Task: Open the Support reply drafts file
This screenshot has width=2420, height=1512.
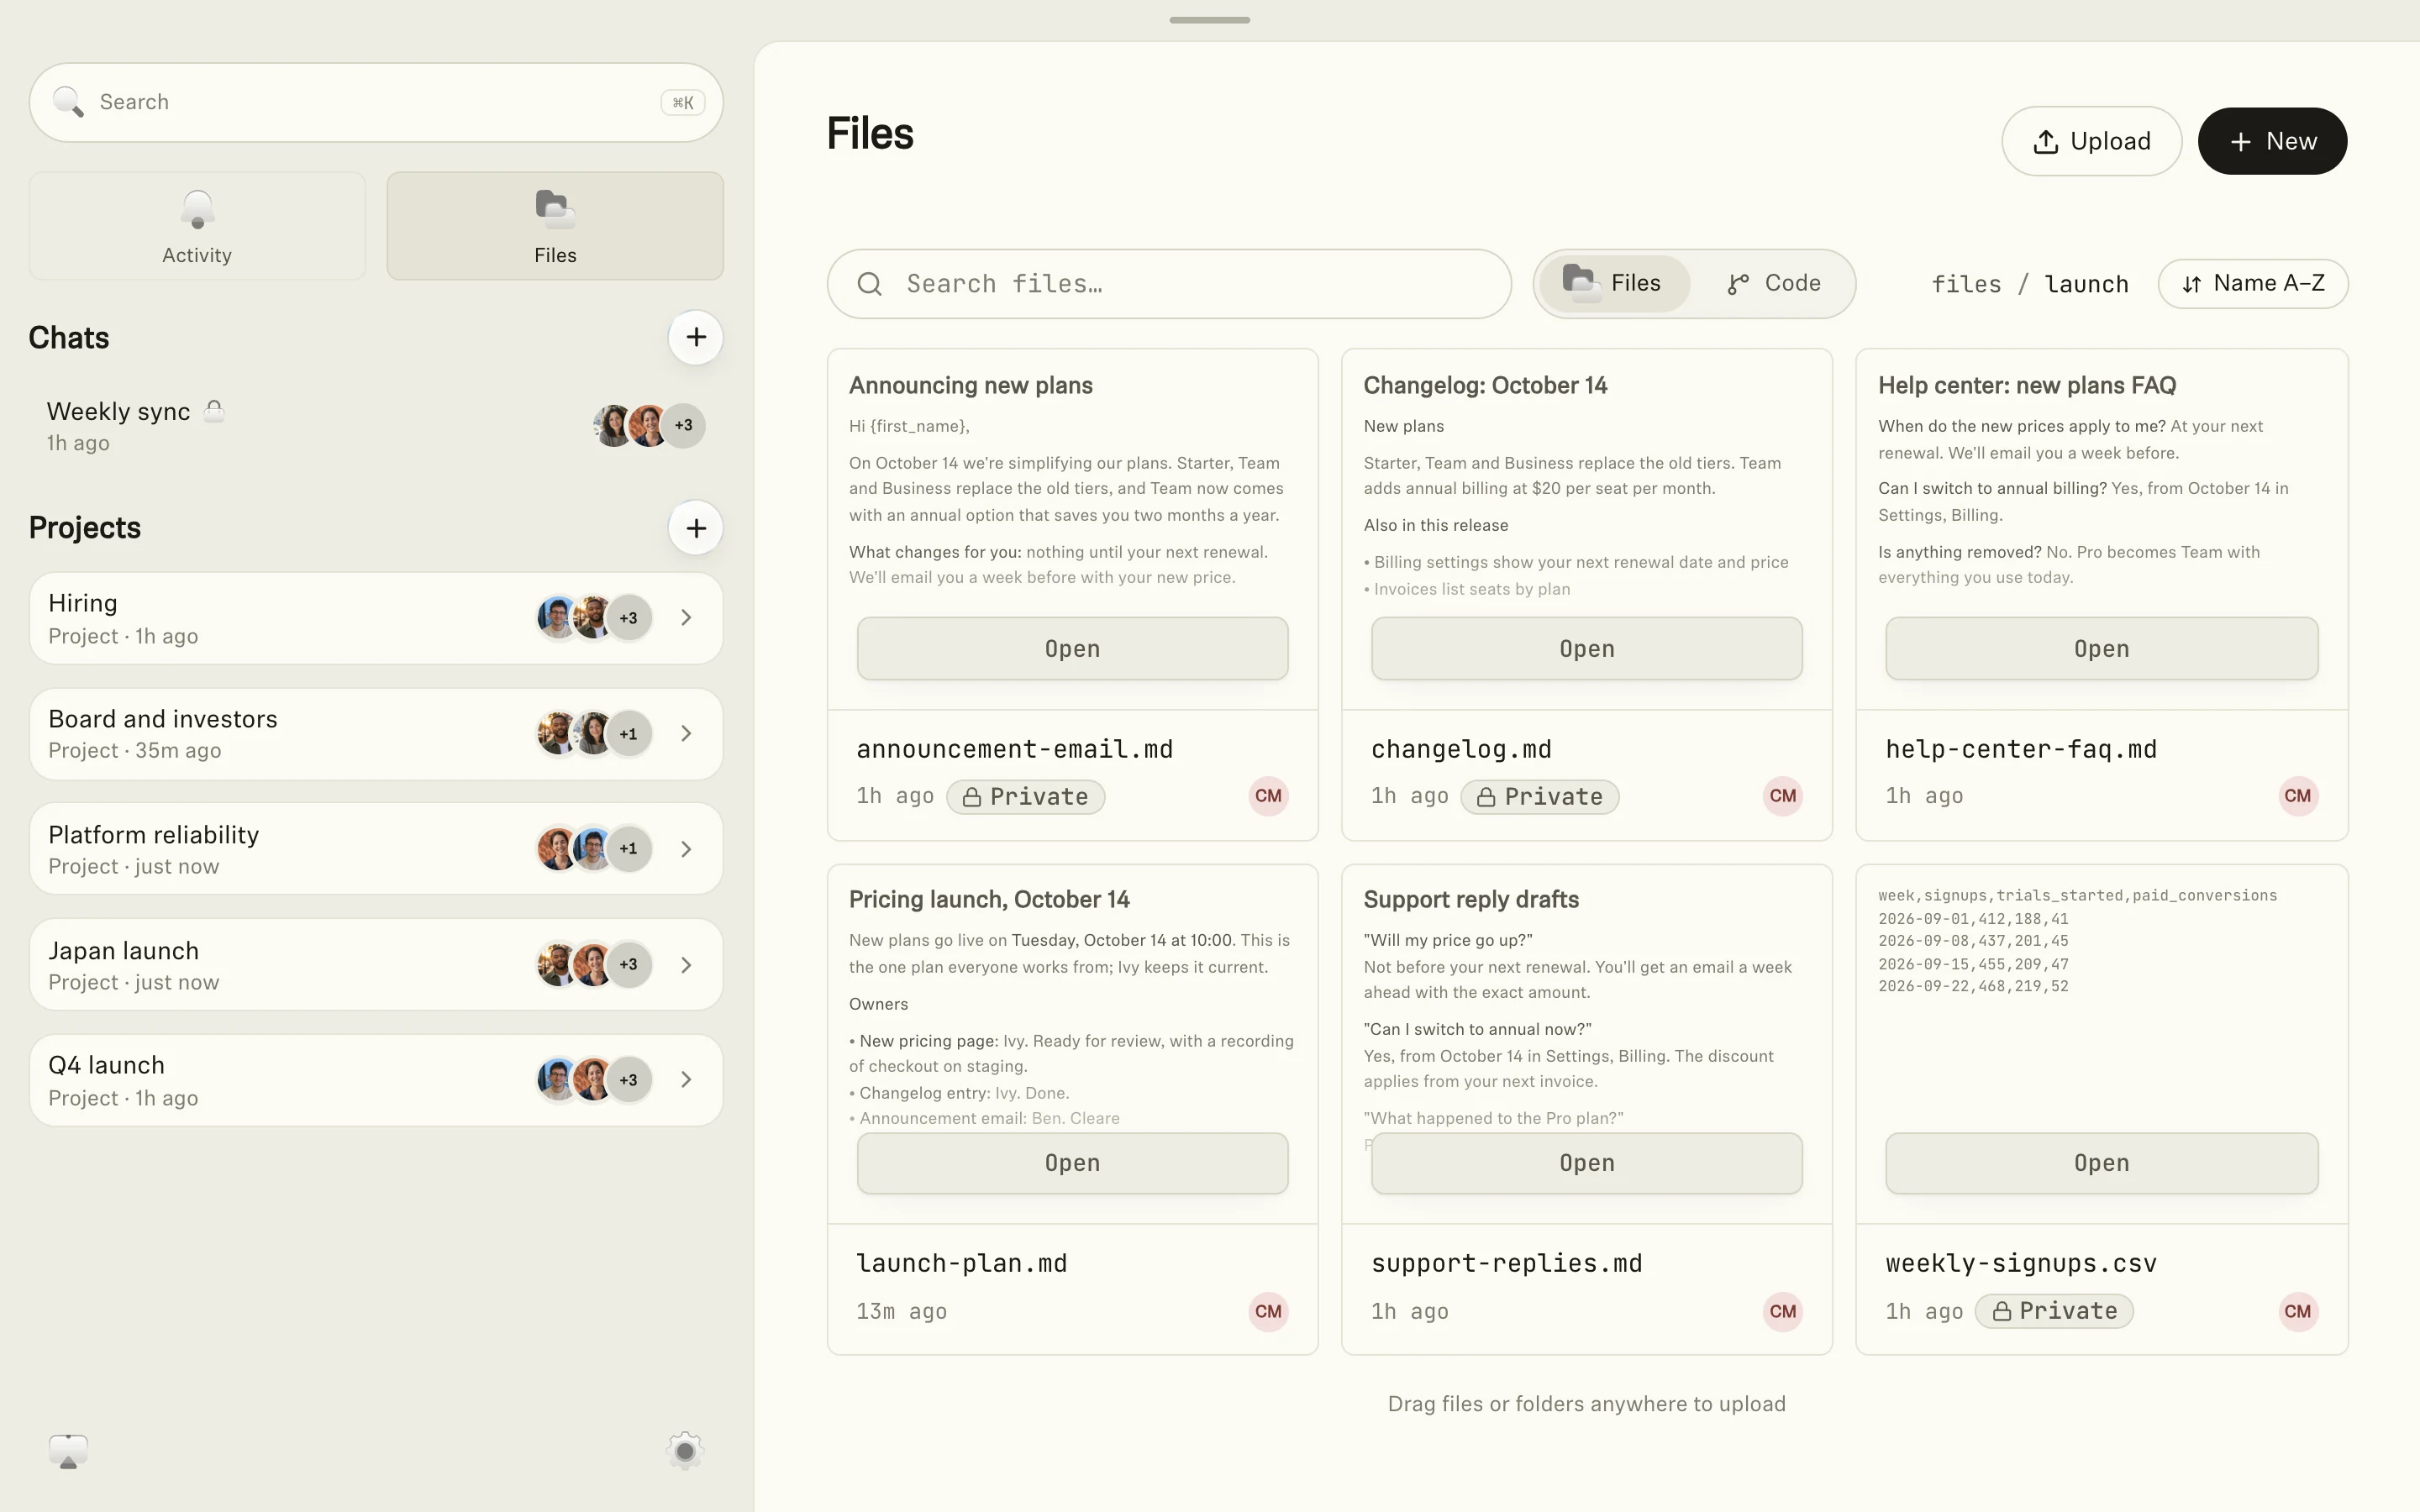Action: 1586,1163
